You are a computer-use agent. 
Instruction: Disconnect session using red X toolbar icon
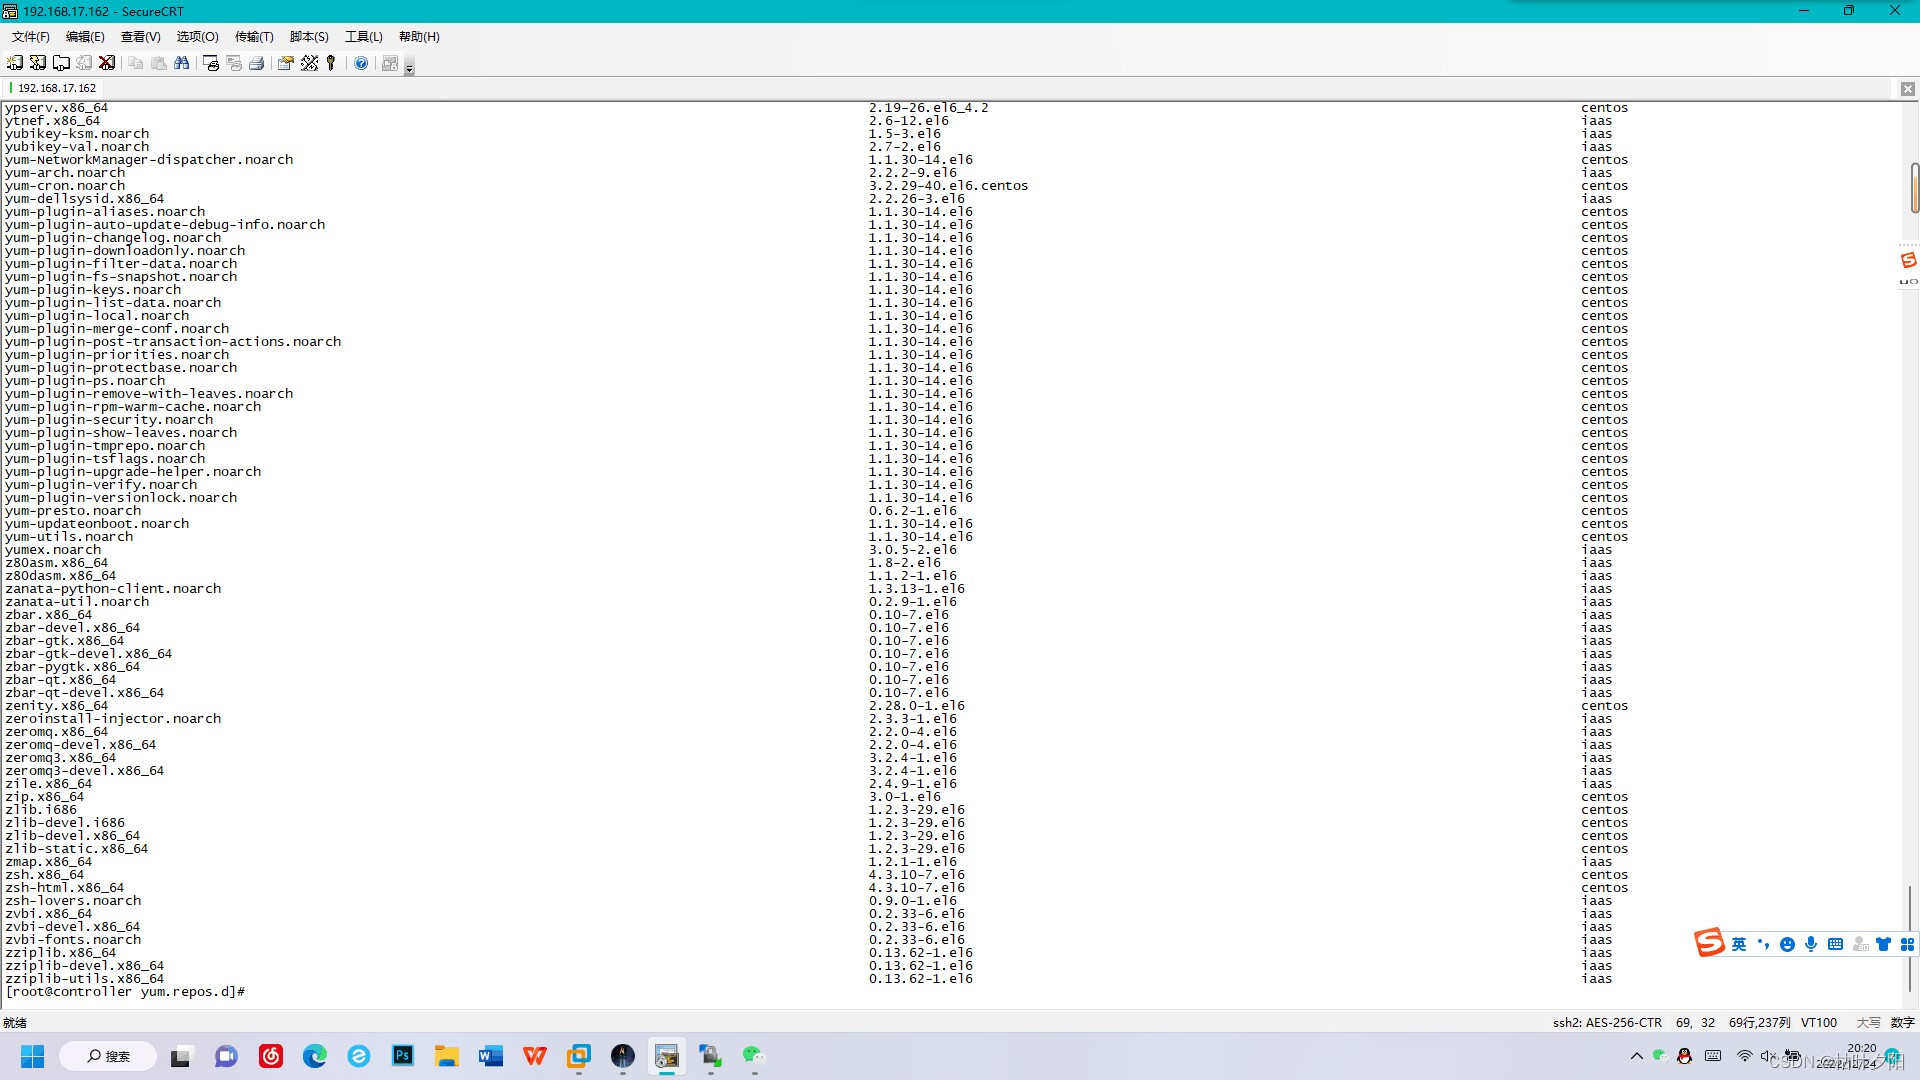tap(107, 62)
